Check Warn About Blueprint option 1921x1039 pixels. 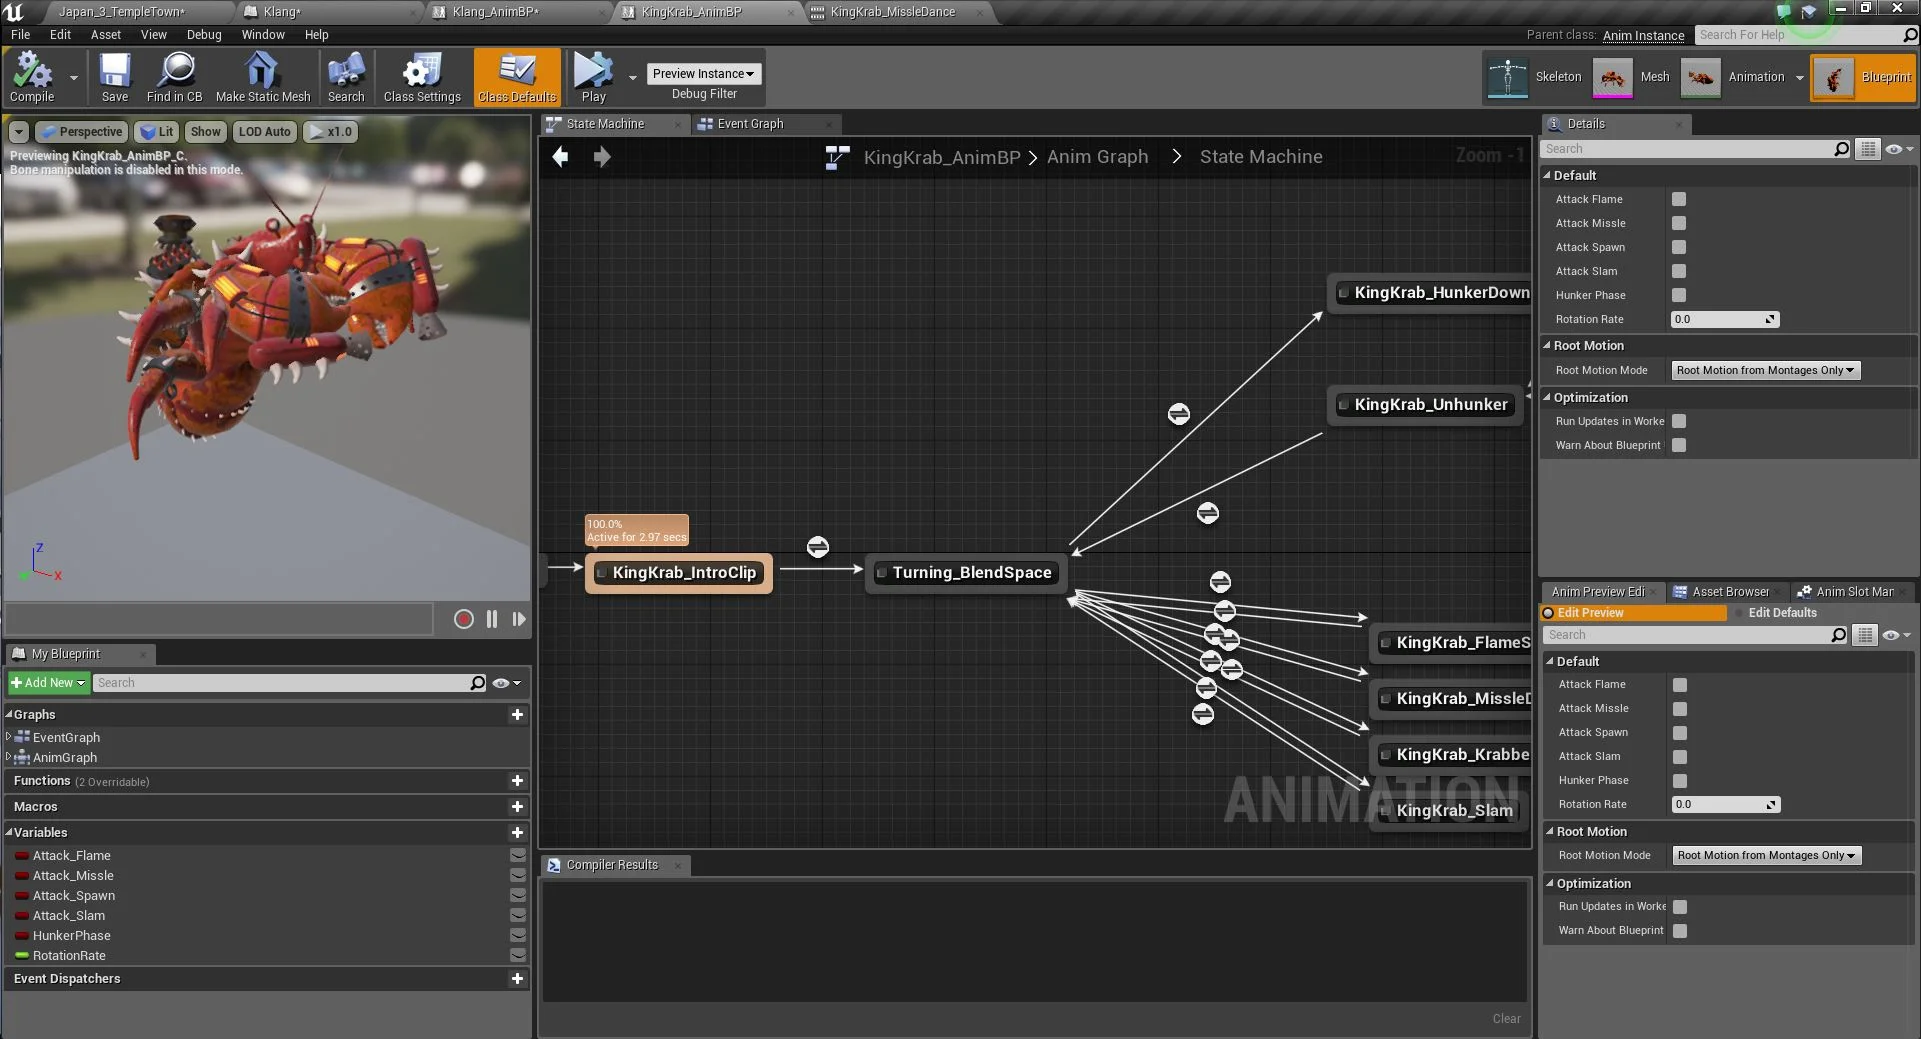[1678, 445]
